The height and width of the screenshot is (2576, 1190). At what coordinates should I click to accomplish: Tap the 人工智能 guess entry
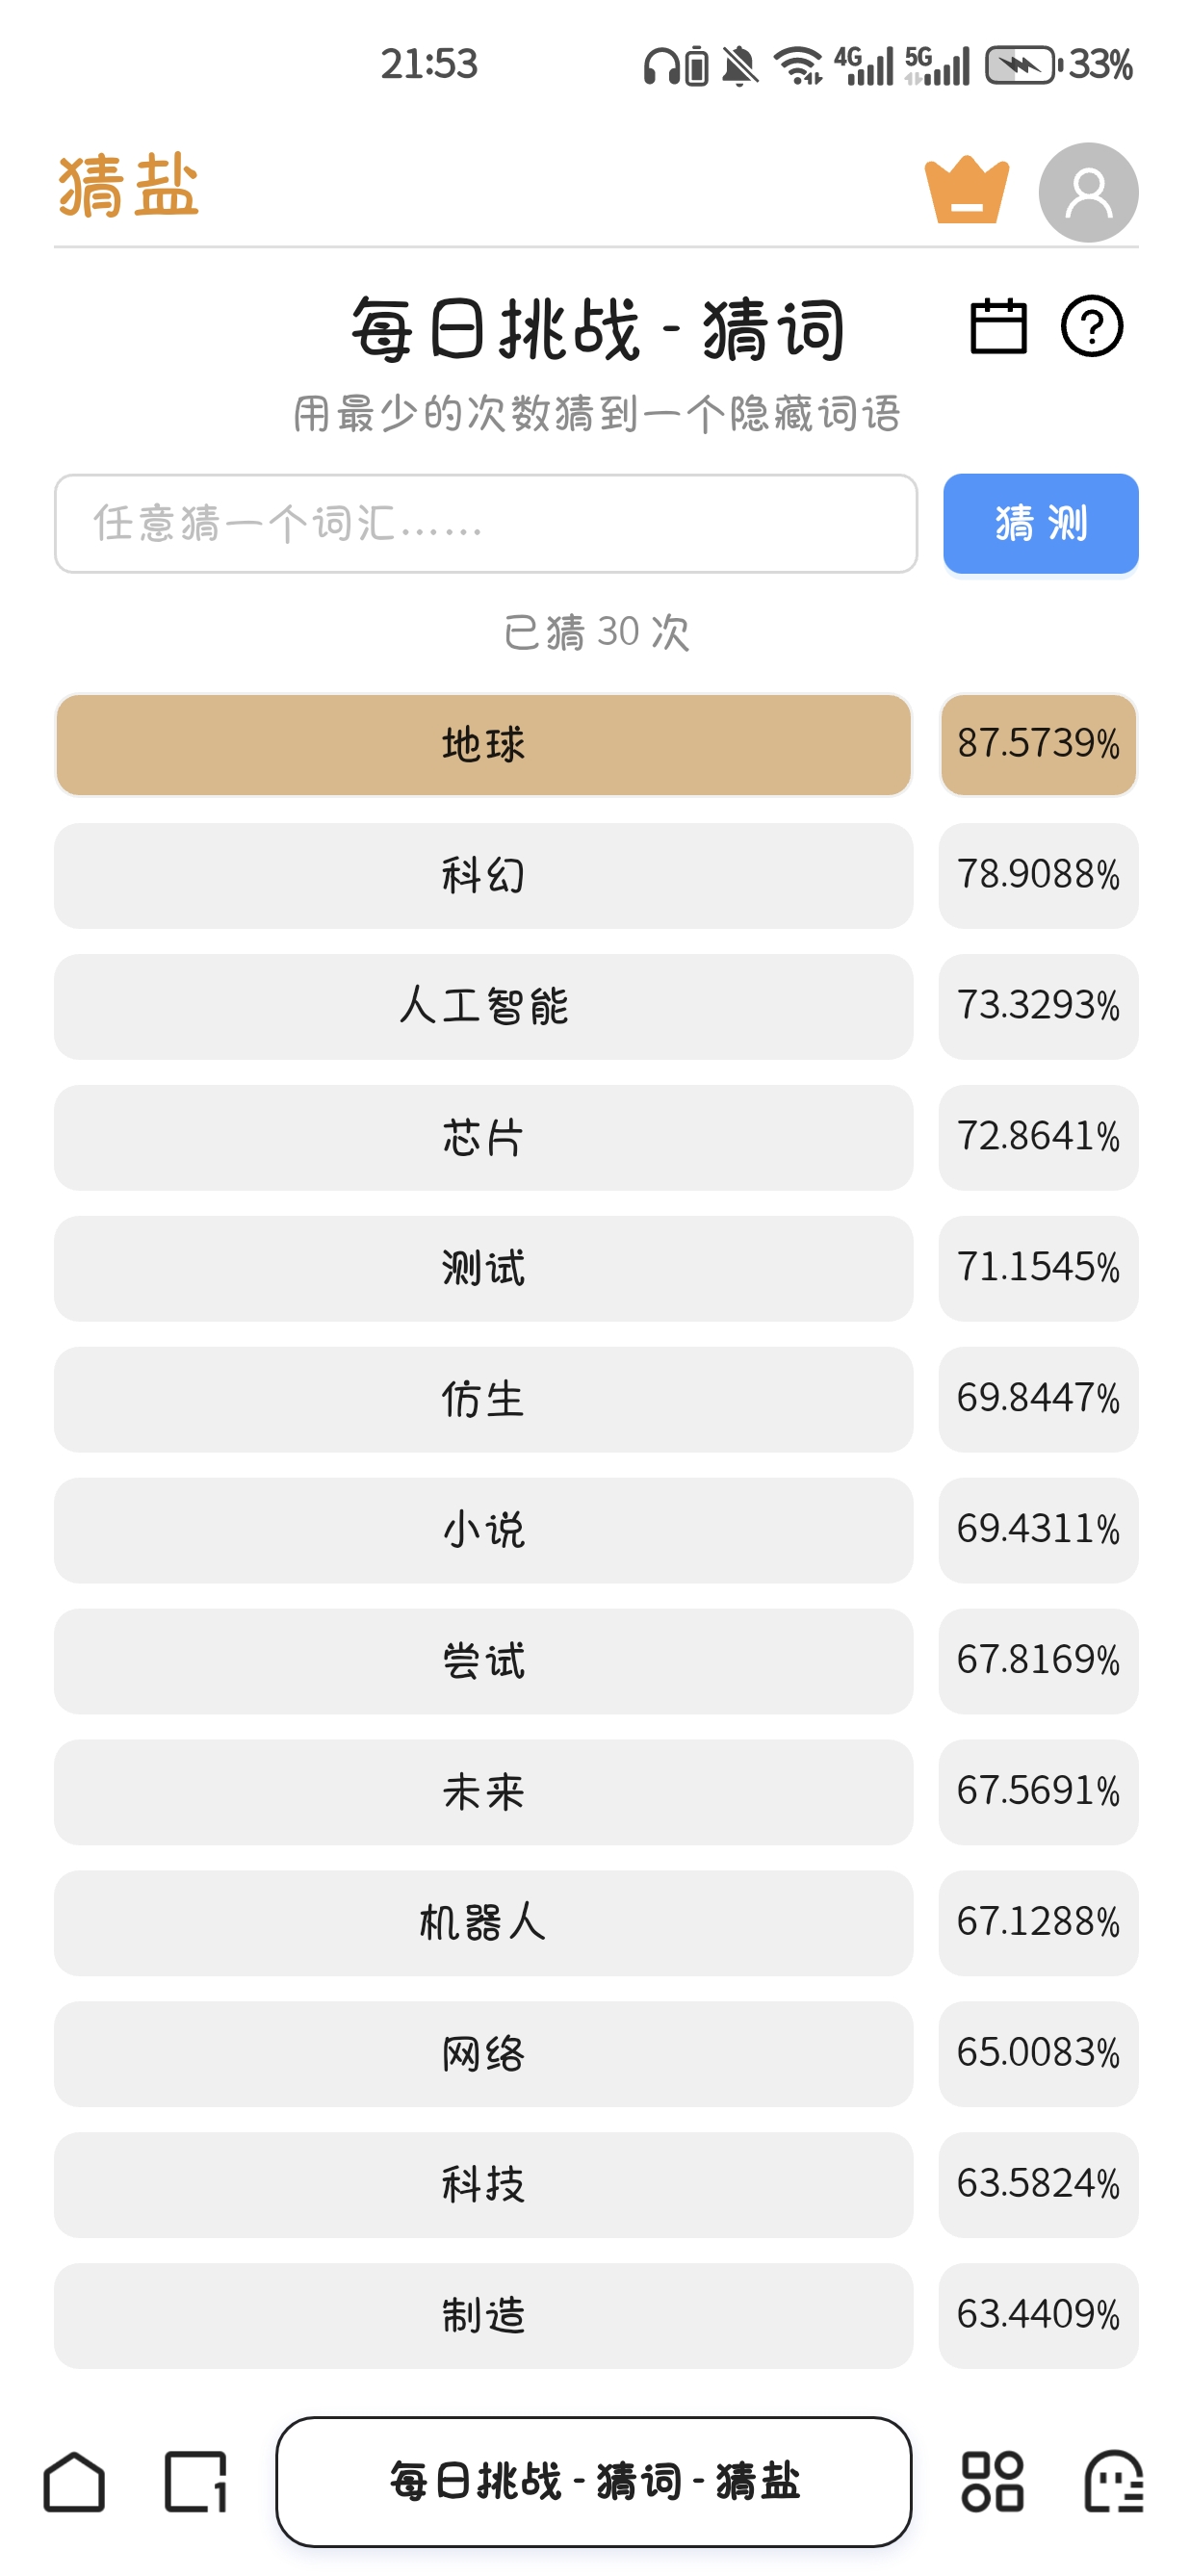coord(483,1007)
